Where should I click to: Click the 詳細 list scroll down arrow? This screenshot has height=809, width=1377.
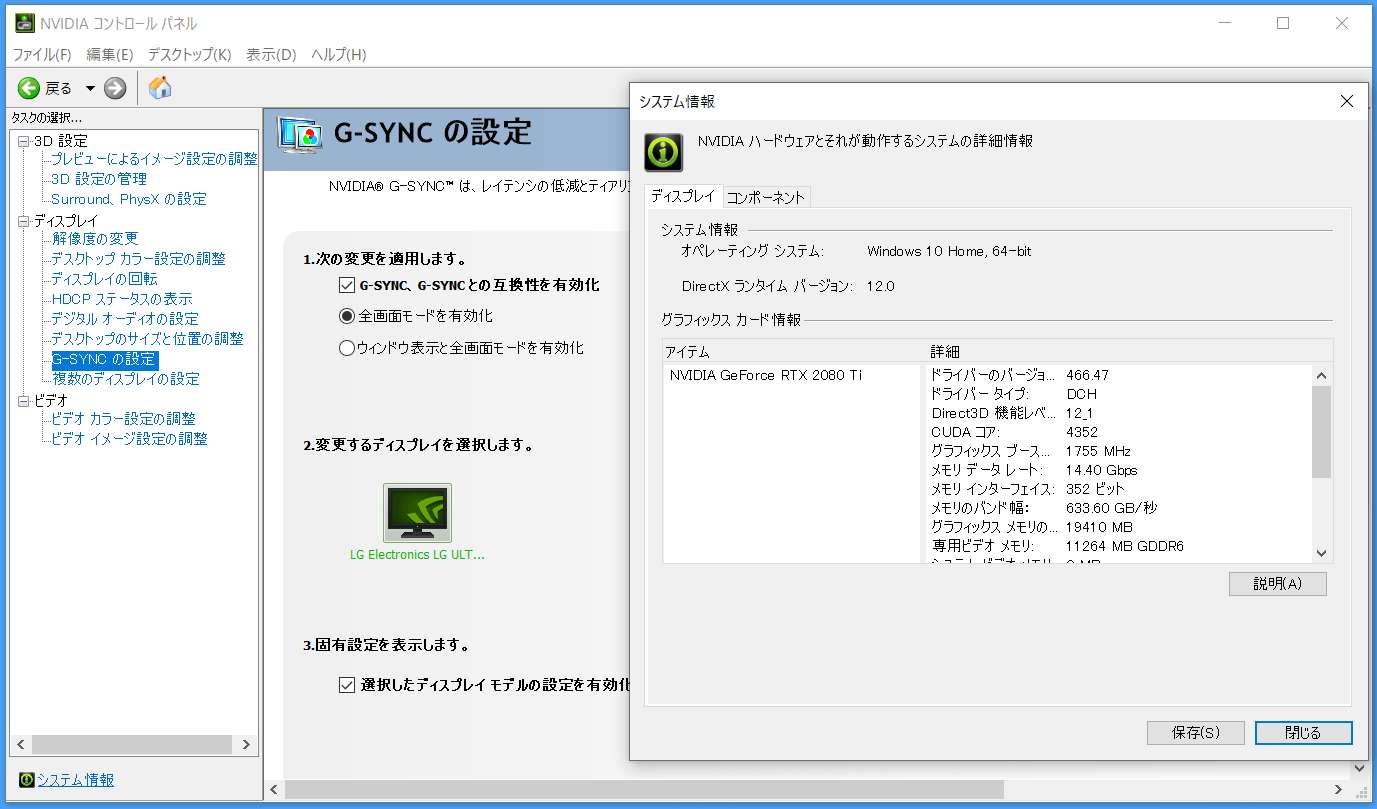[1321, 553]
